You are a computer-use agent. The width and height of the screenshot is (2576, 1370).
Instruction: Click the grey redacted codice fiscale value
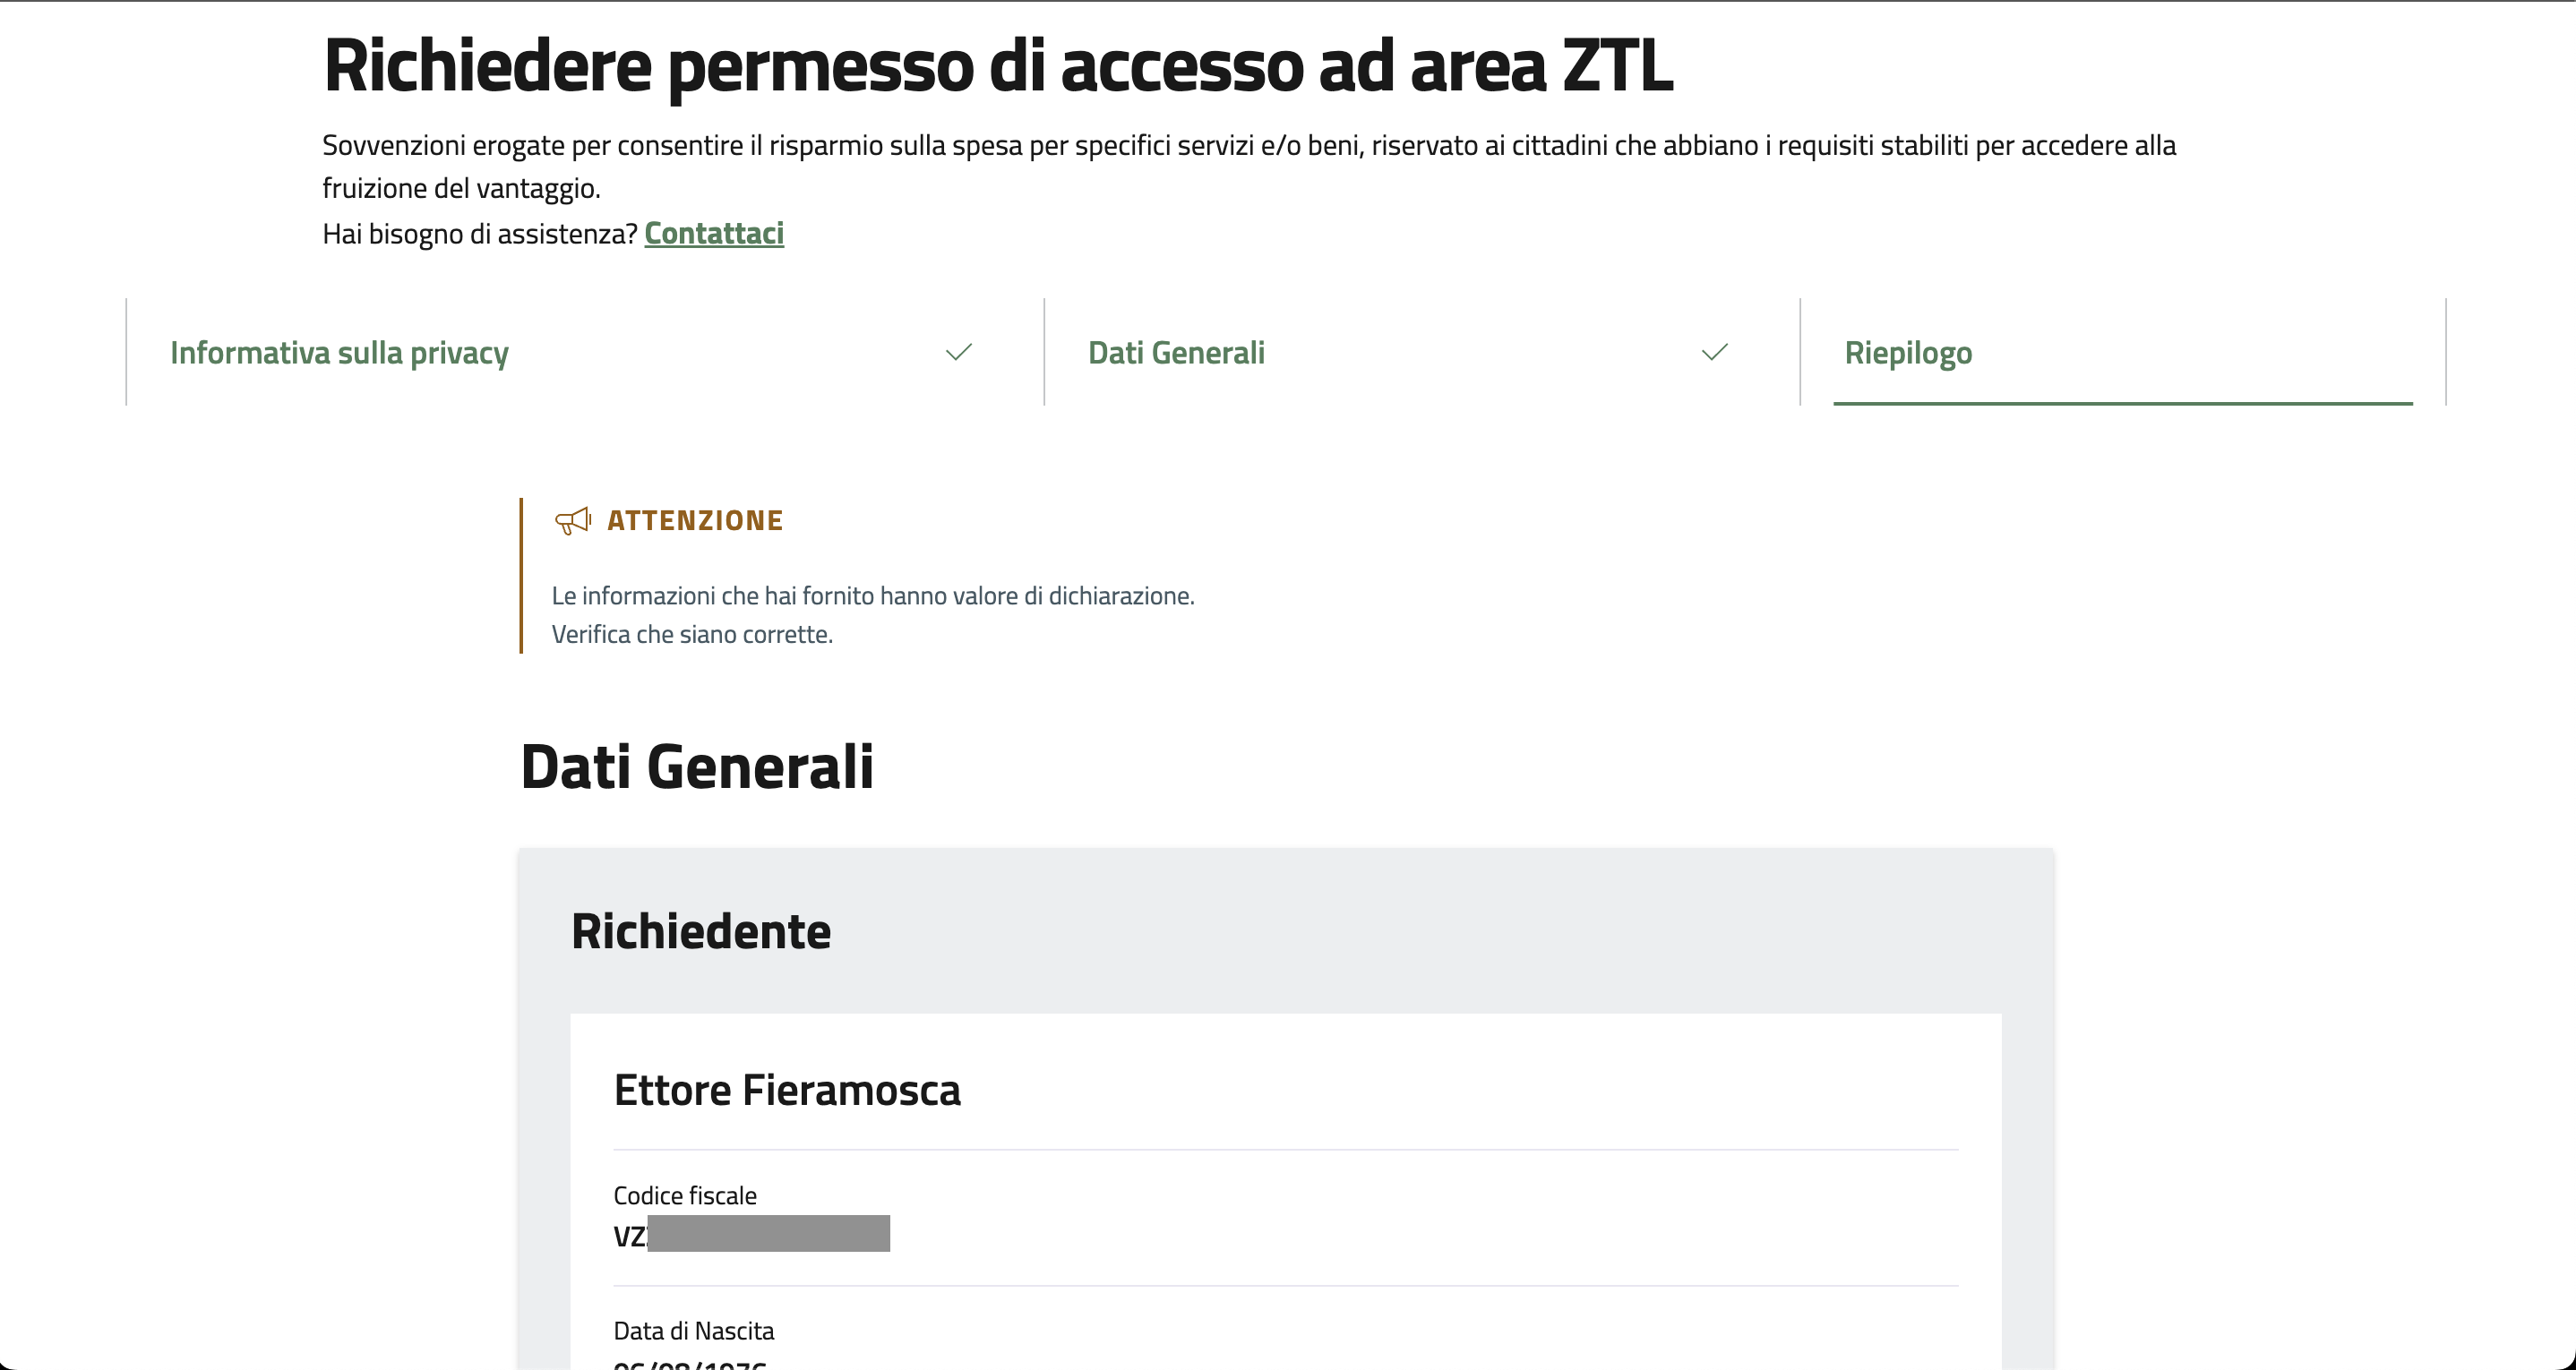click(x=767, y=1234)
